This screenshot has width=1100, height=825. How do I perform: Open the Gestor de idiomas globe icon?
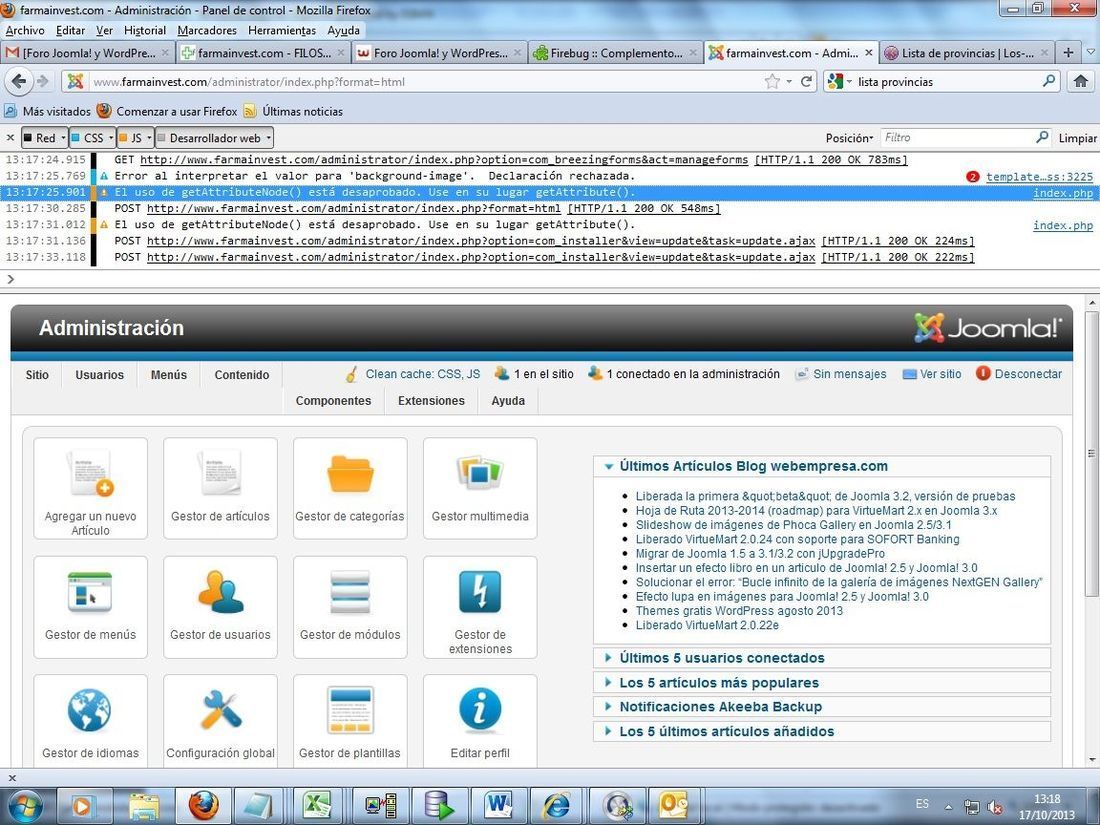(x=90, y=723)
